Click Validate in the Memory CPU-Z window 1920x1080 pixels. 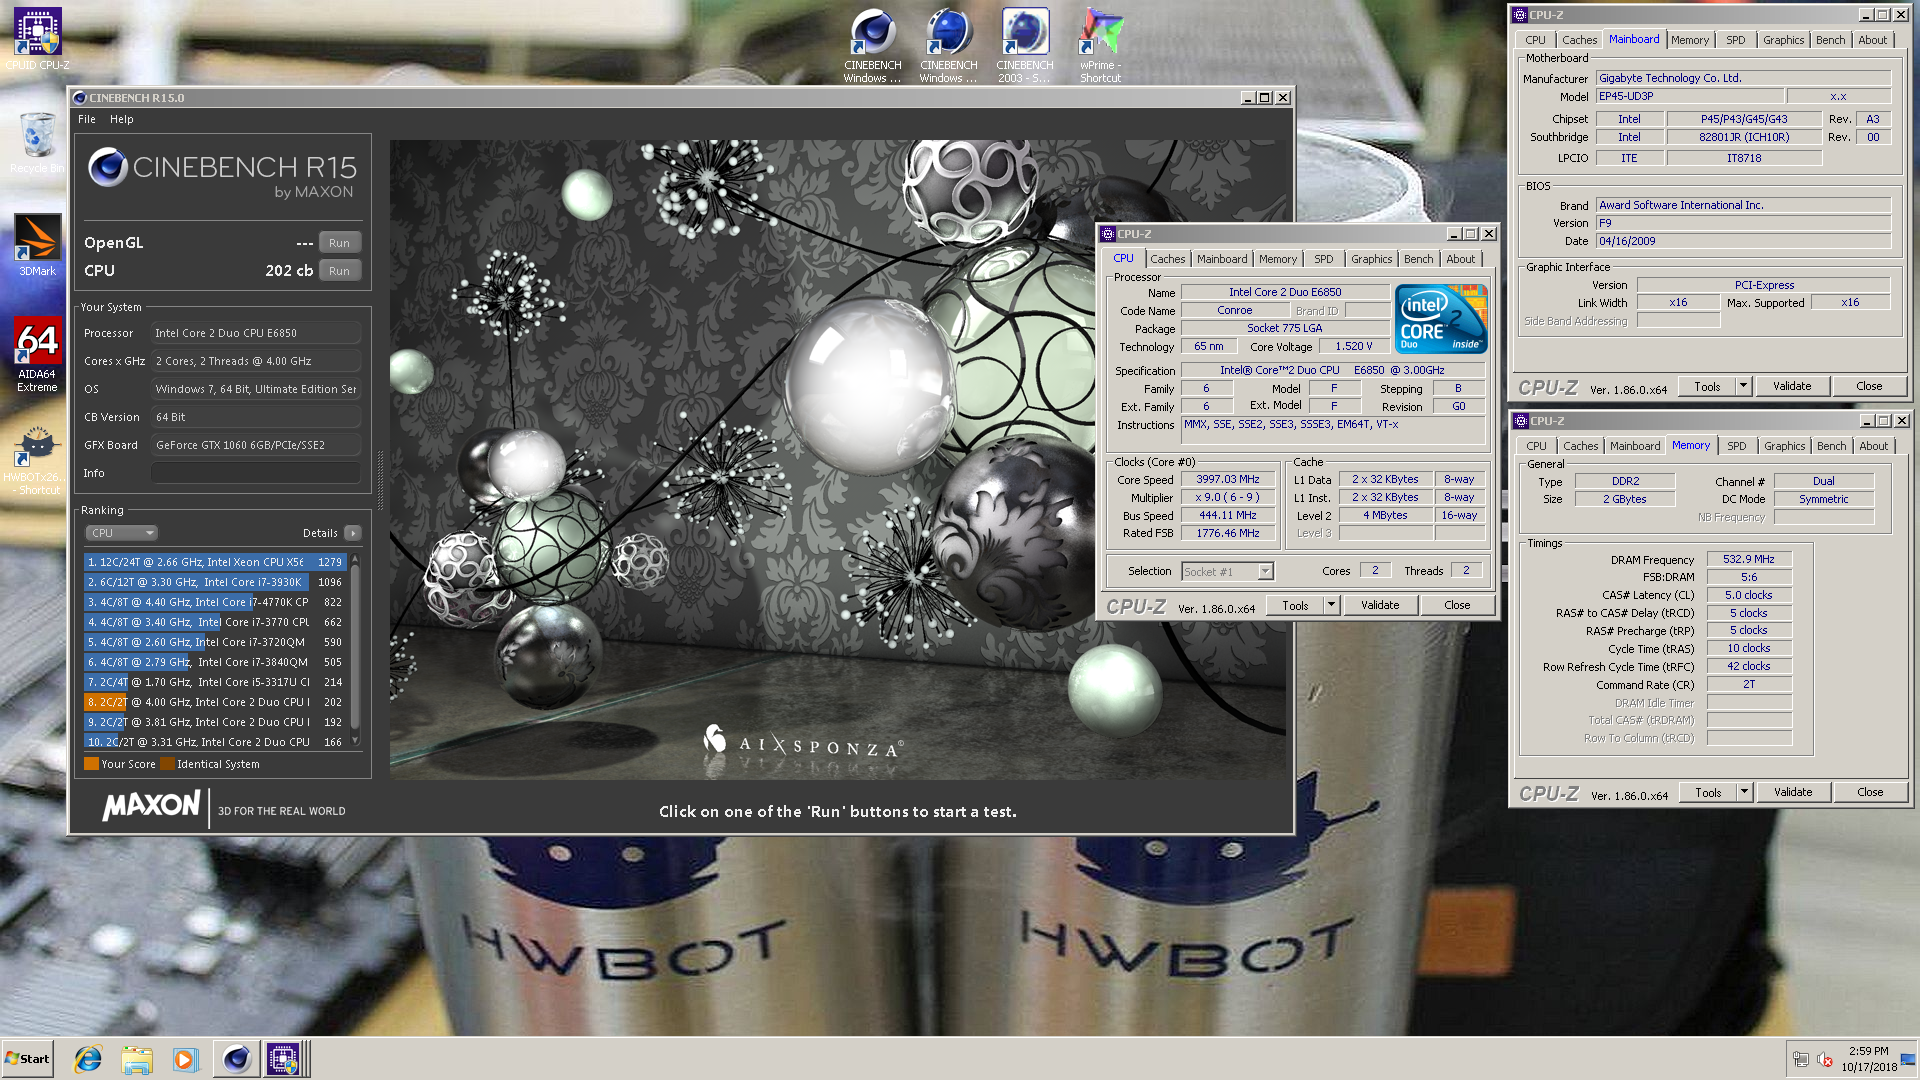click(x=1793, y=792)
